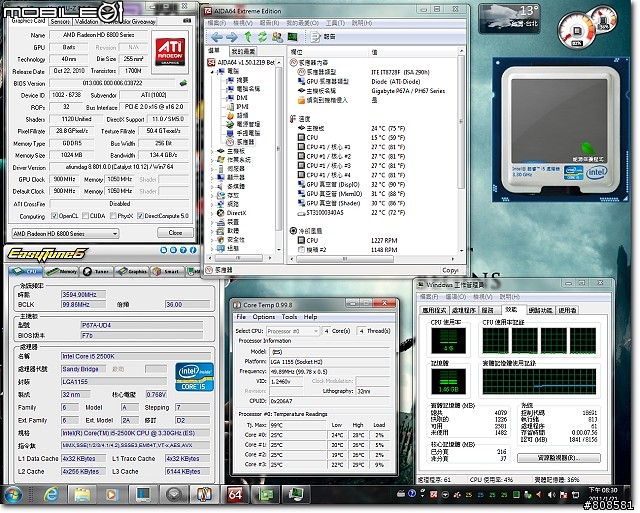The height and width of the screenshot is (513, 640).
Task: Toggle the CUDA checkbox in GPU-Z
Action: click(x=85, y=216)
